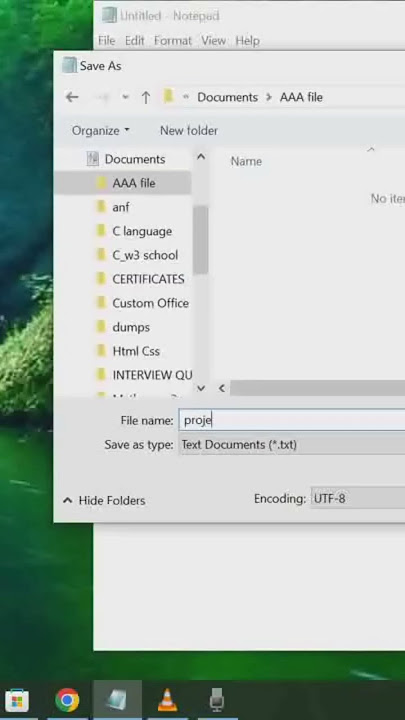Image resolution: width=405 pixels, height=720 pixels.
Task: Select Documents in the folder tree
Action: coord(135,159)
